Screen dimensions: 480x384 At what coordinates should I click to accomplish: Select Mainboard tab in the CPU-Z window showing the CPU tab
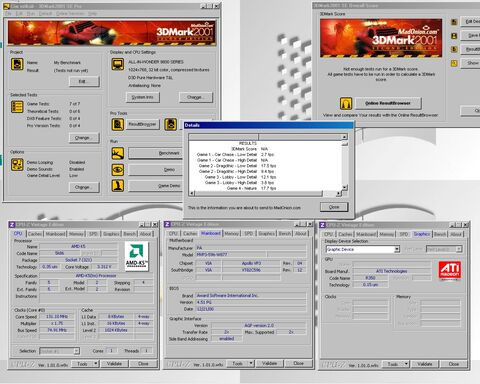pyautogui.click(x=55, y=234)
